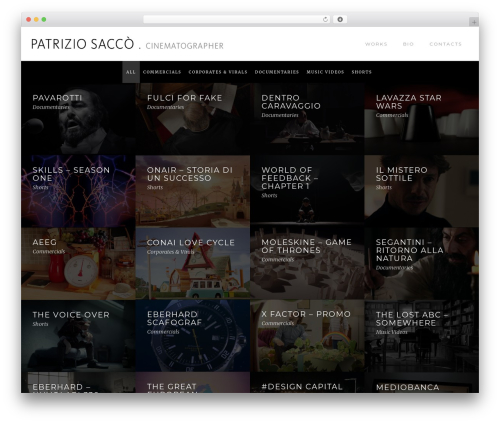Click the red close window dot
This screenshot has width=500, height=423.
tap(29, 19)
